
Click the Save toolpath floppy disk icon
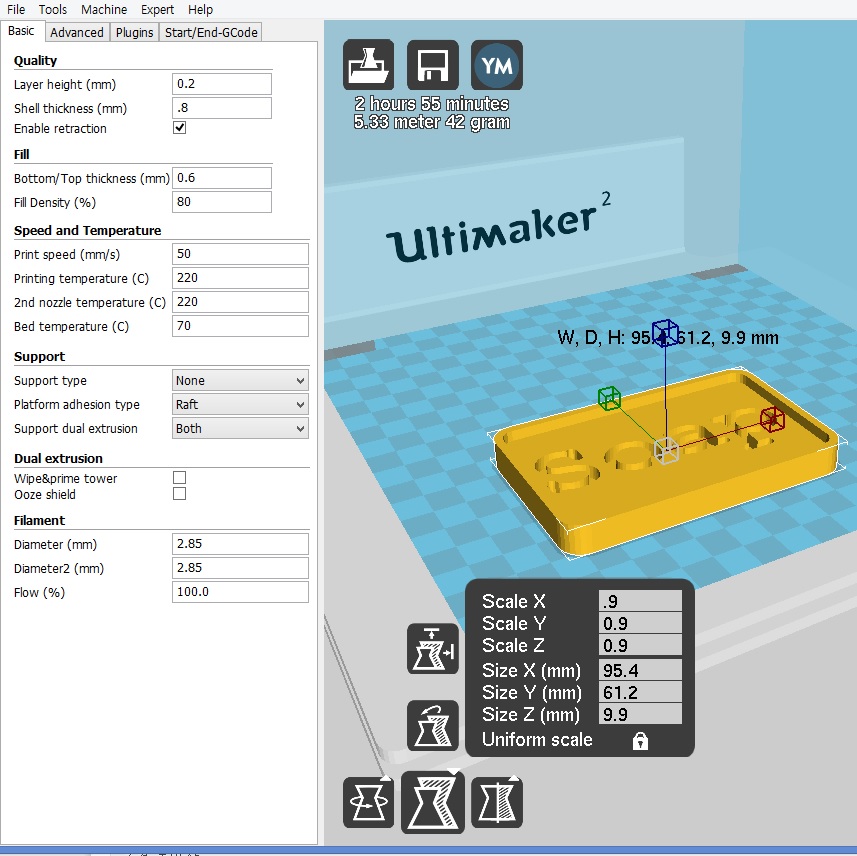tap(432, 65)
